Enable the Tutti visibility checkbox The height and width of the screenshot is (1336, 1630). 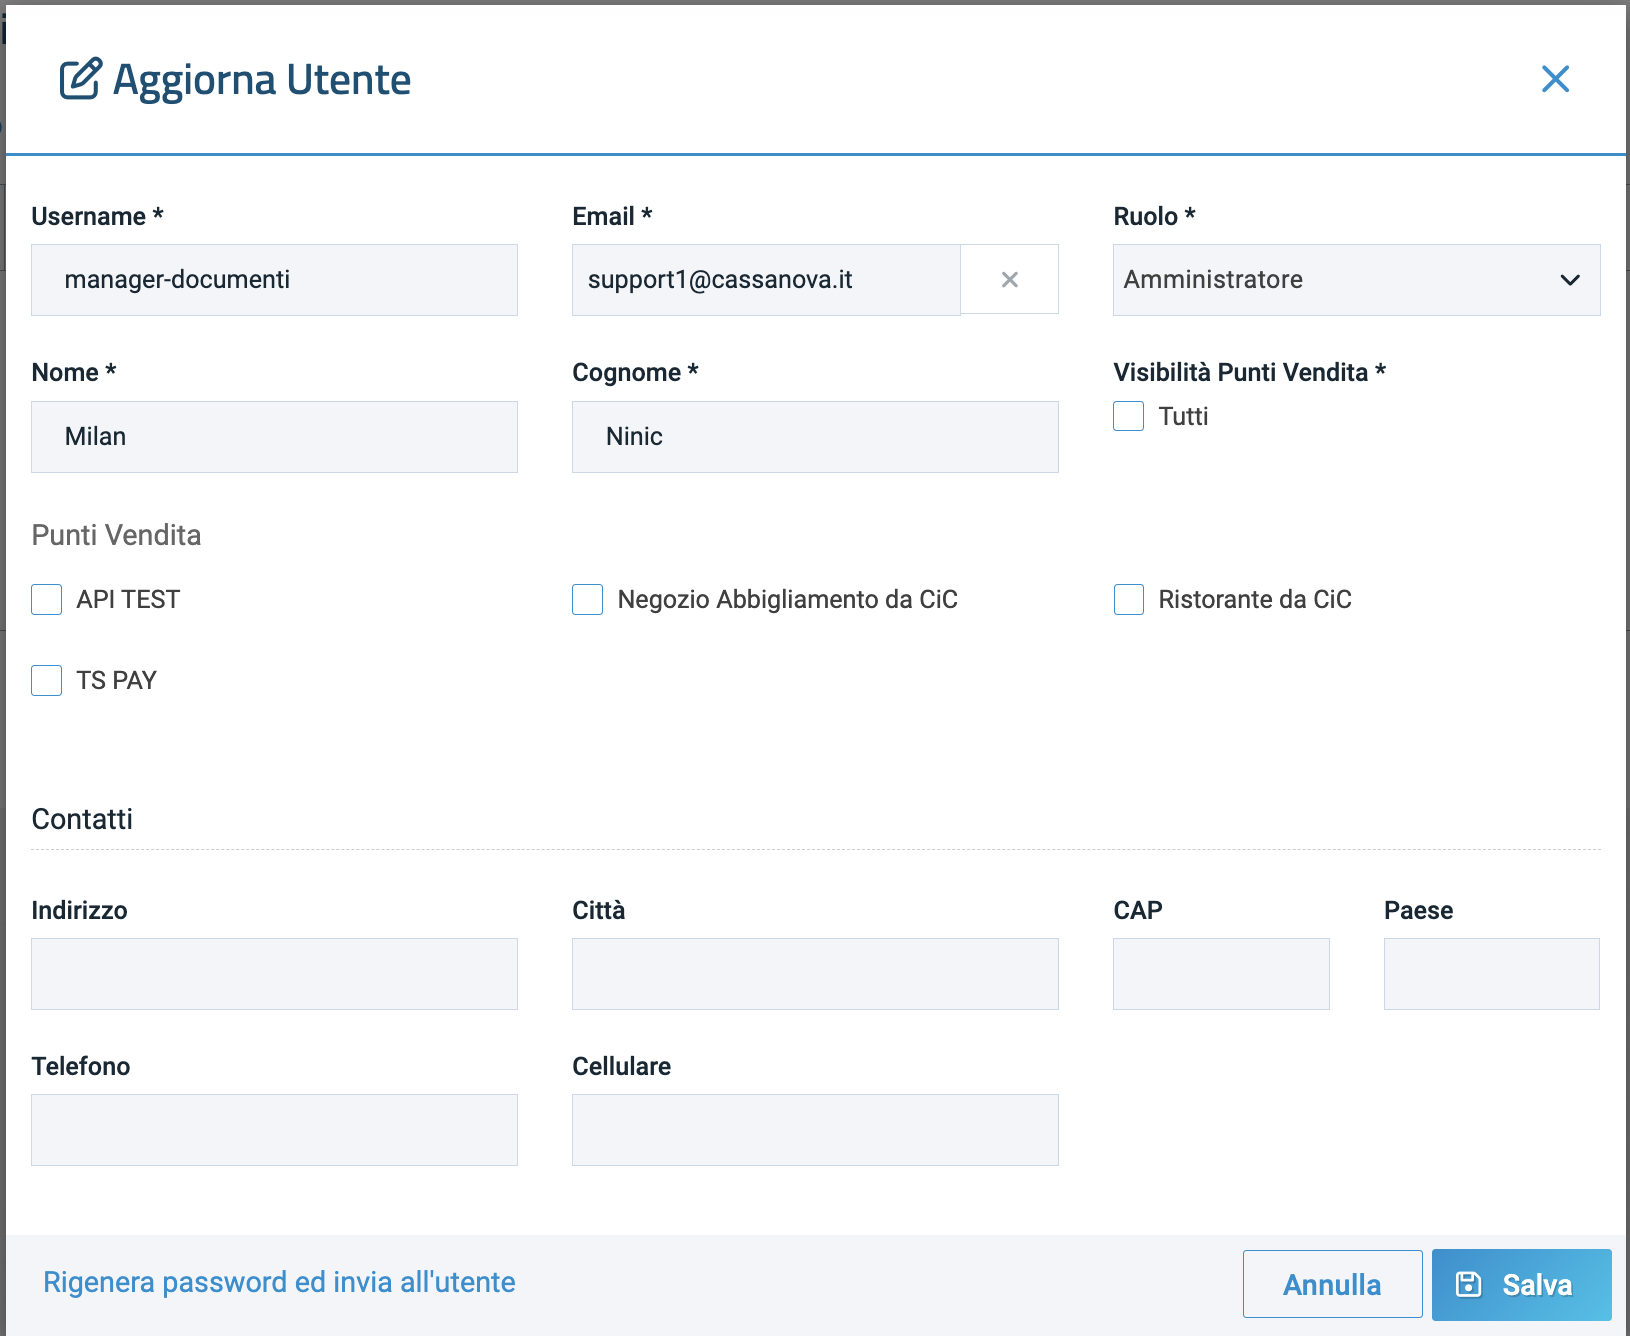[1128, 416]
